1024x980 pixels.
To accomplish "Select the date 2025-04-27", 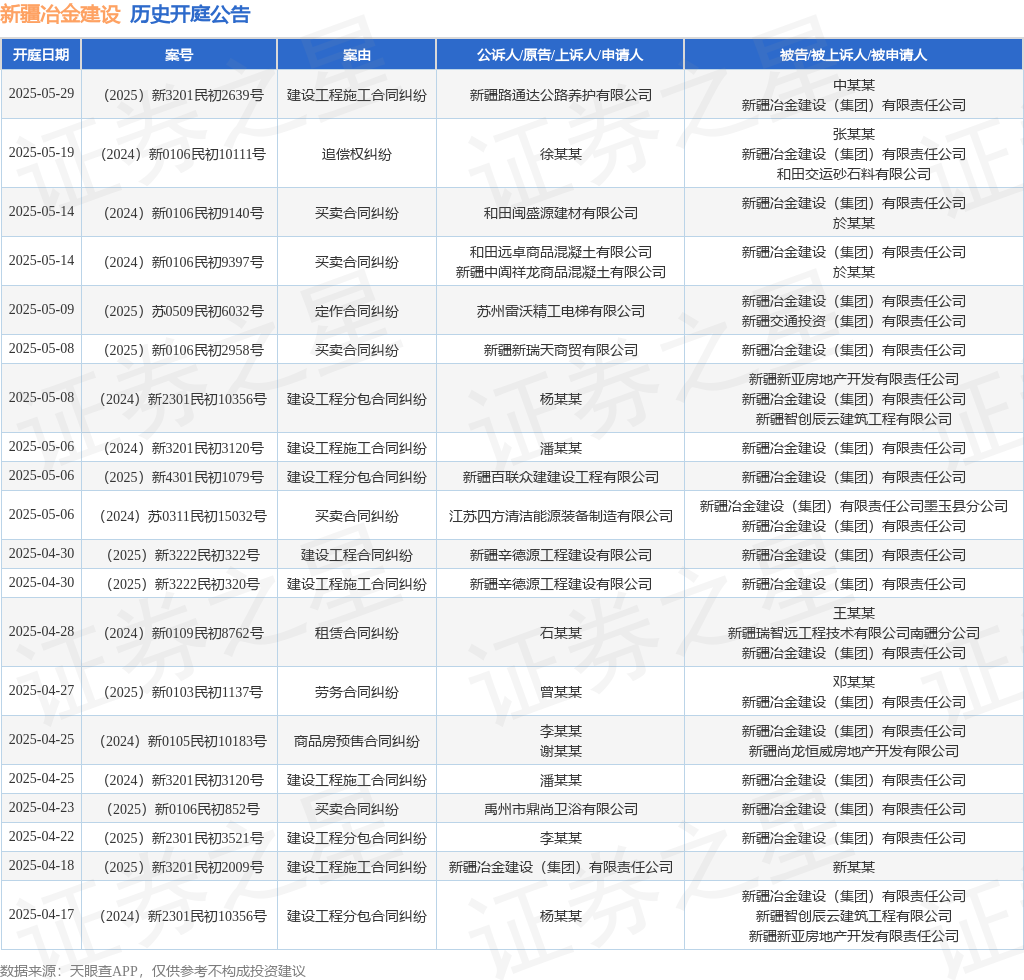I will point(41,690).
